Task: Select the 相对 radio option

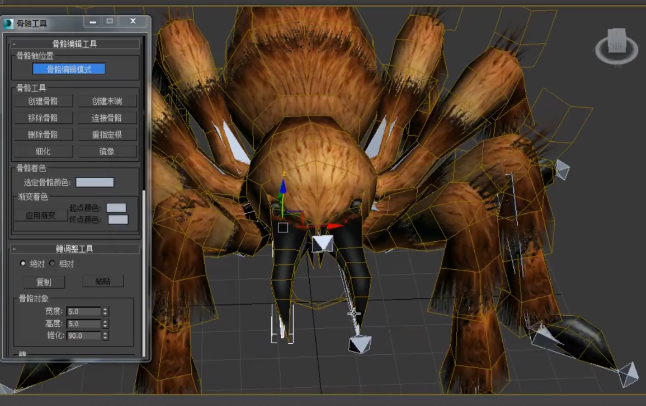Action: point(52,263)
